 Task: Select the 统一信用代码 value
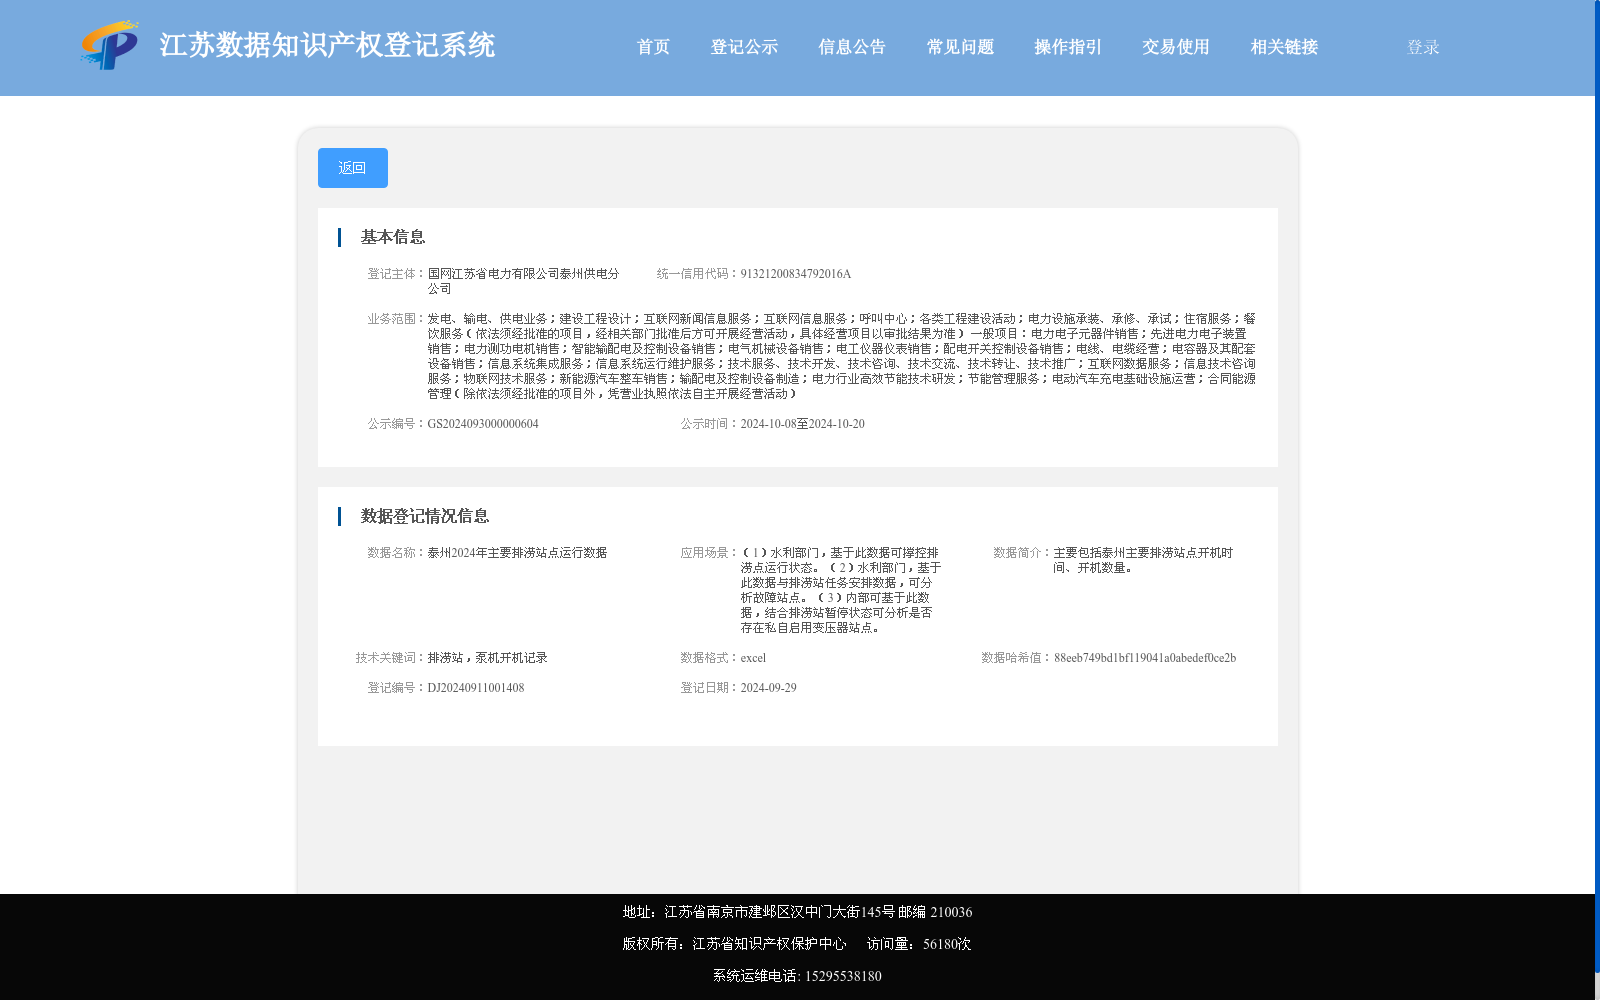[795, 273]
